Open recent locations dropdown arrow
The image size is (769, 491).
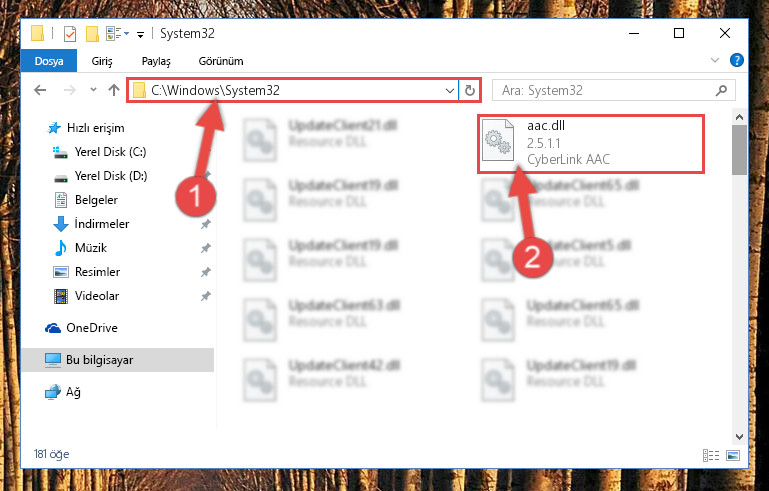tap(93, 90)
